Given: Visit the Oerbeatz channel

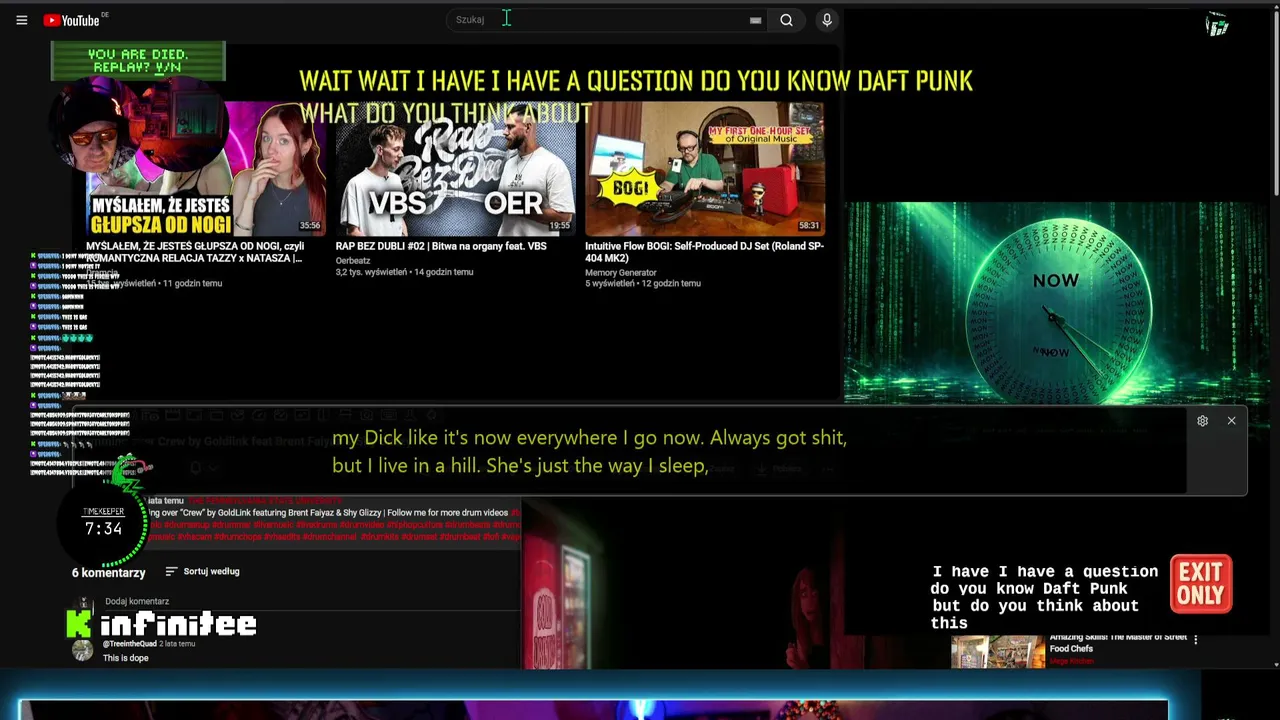Looking at the screenshot, I should pos(353,261).
